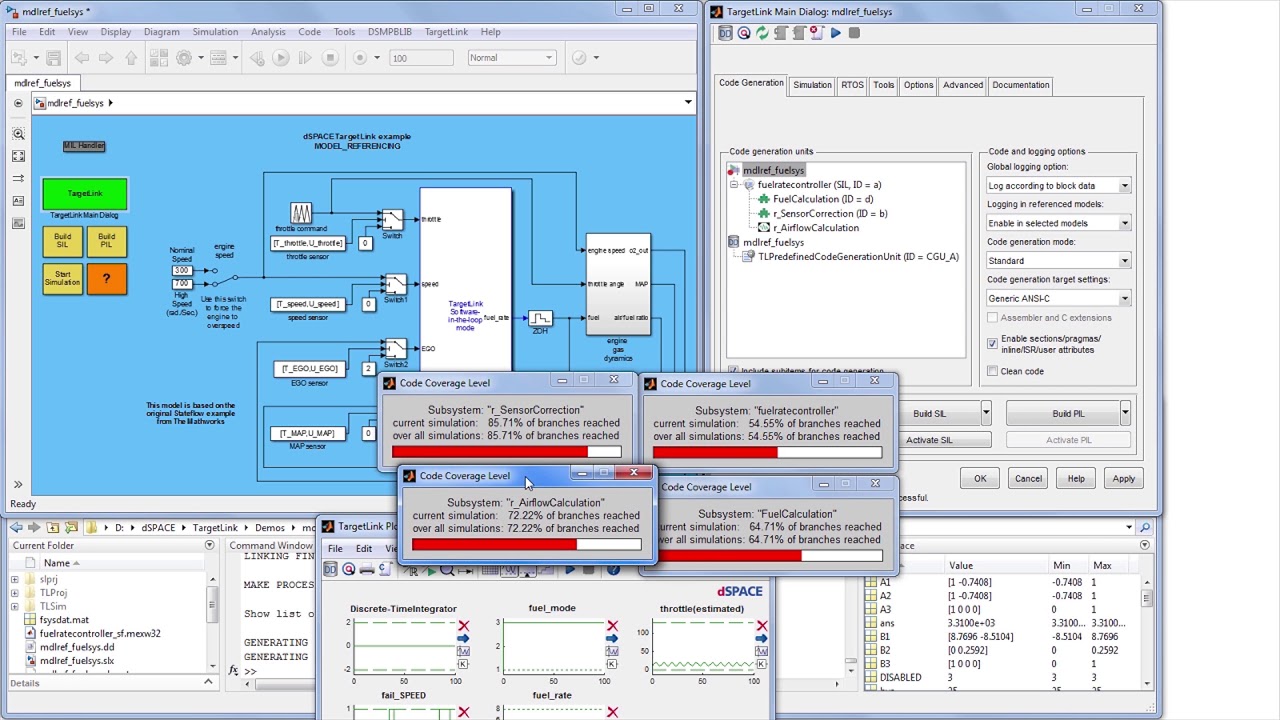Image resolution: width=1280 pixels, height=720 pixels.
Task: Toggle Enable sections/pragmas checkbox
Action: pos(992,344)
